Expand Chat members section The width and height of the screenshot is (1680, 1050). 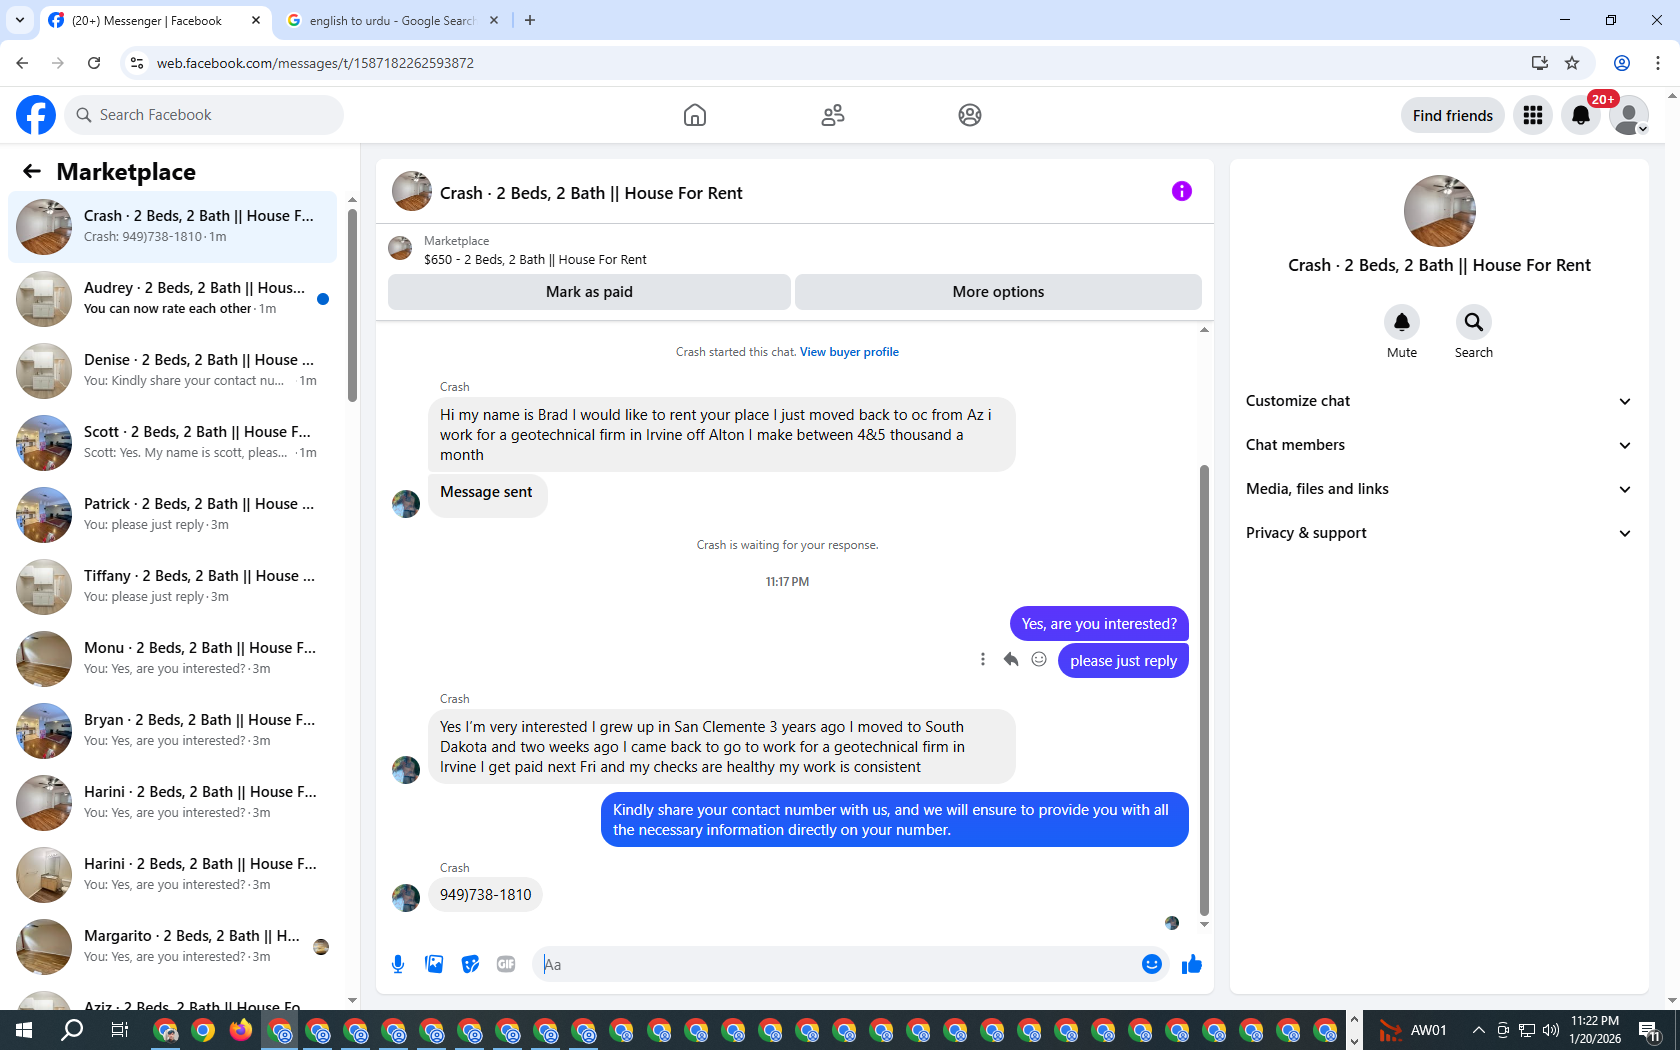1439,445
